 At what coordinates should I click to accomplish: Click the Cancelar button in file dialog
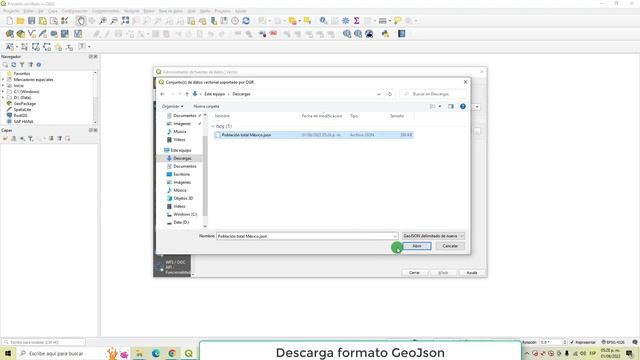450,246
